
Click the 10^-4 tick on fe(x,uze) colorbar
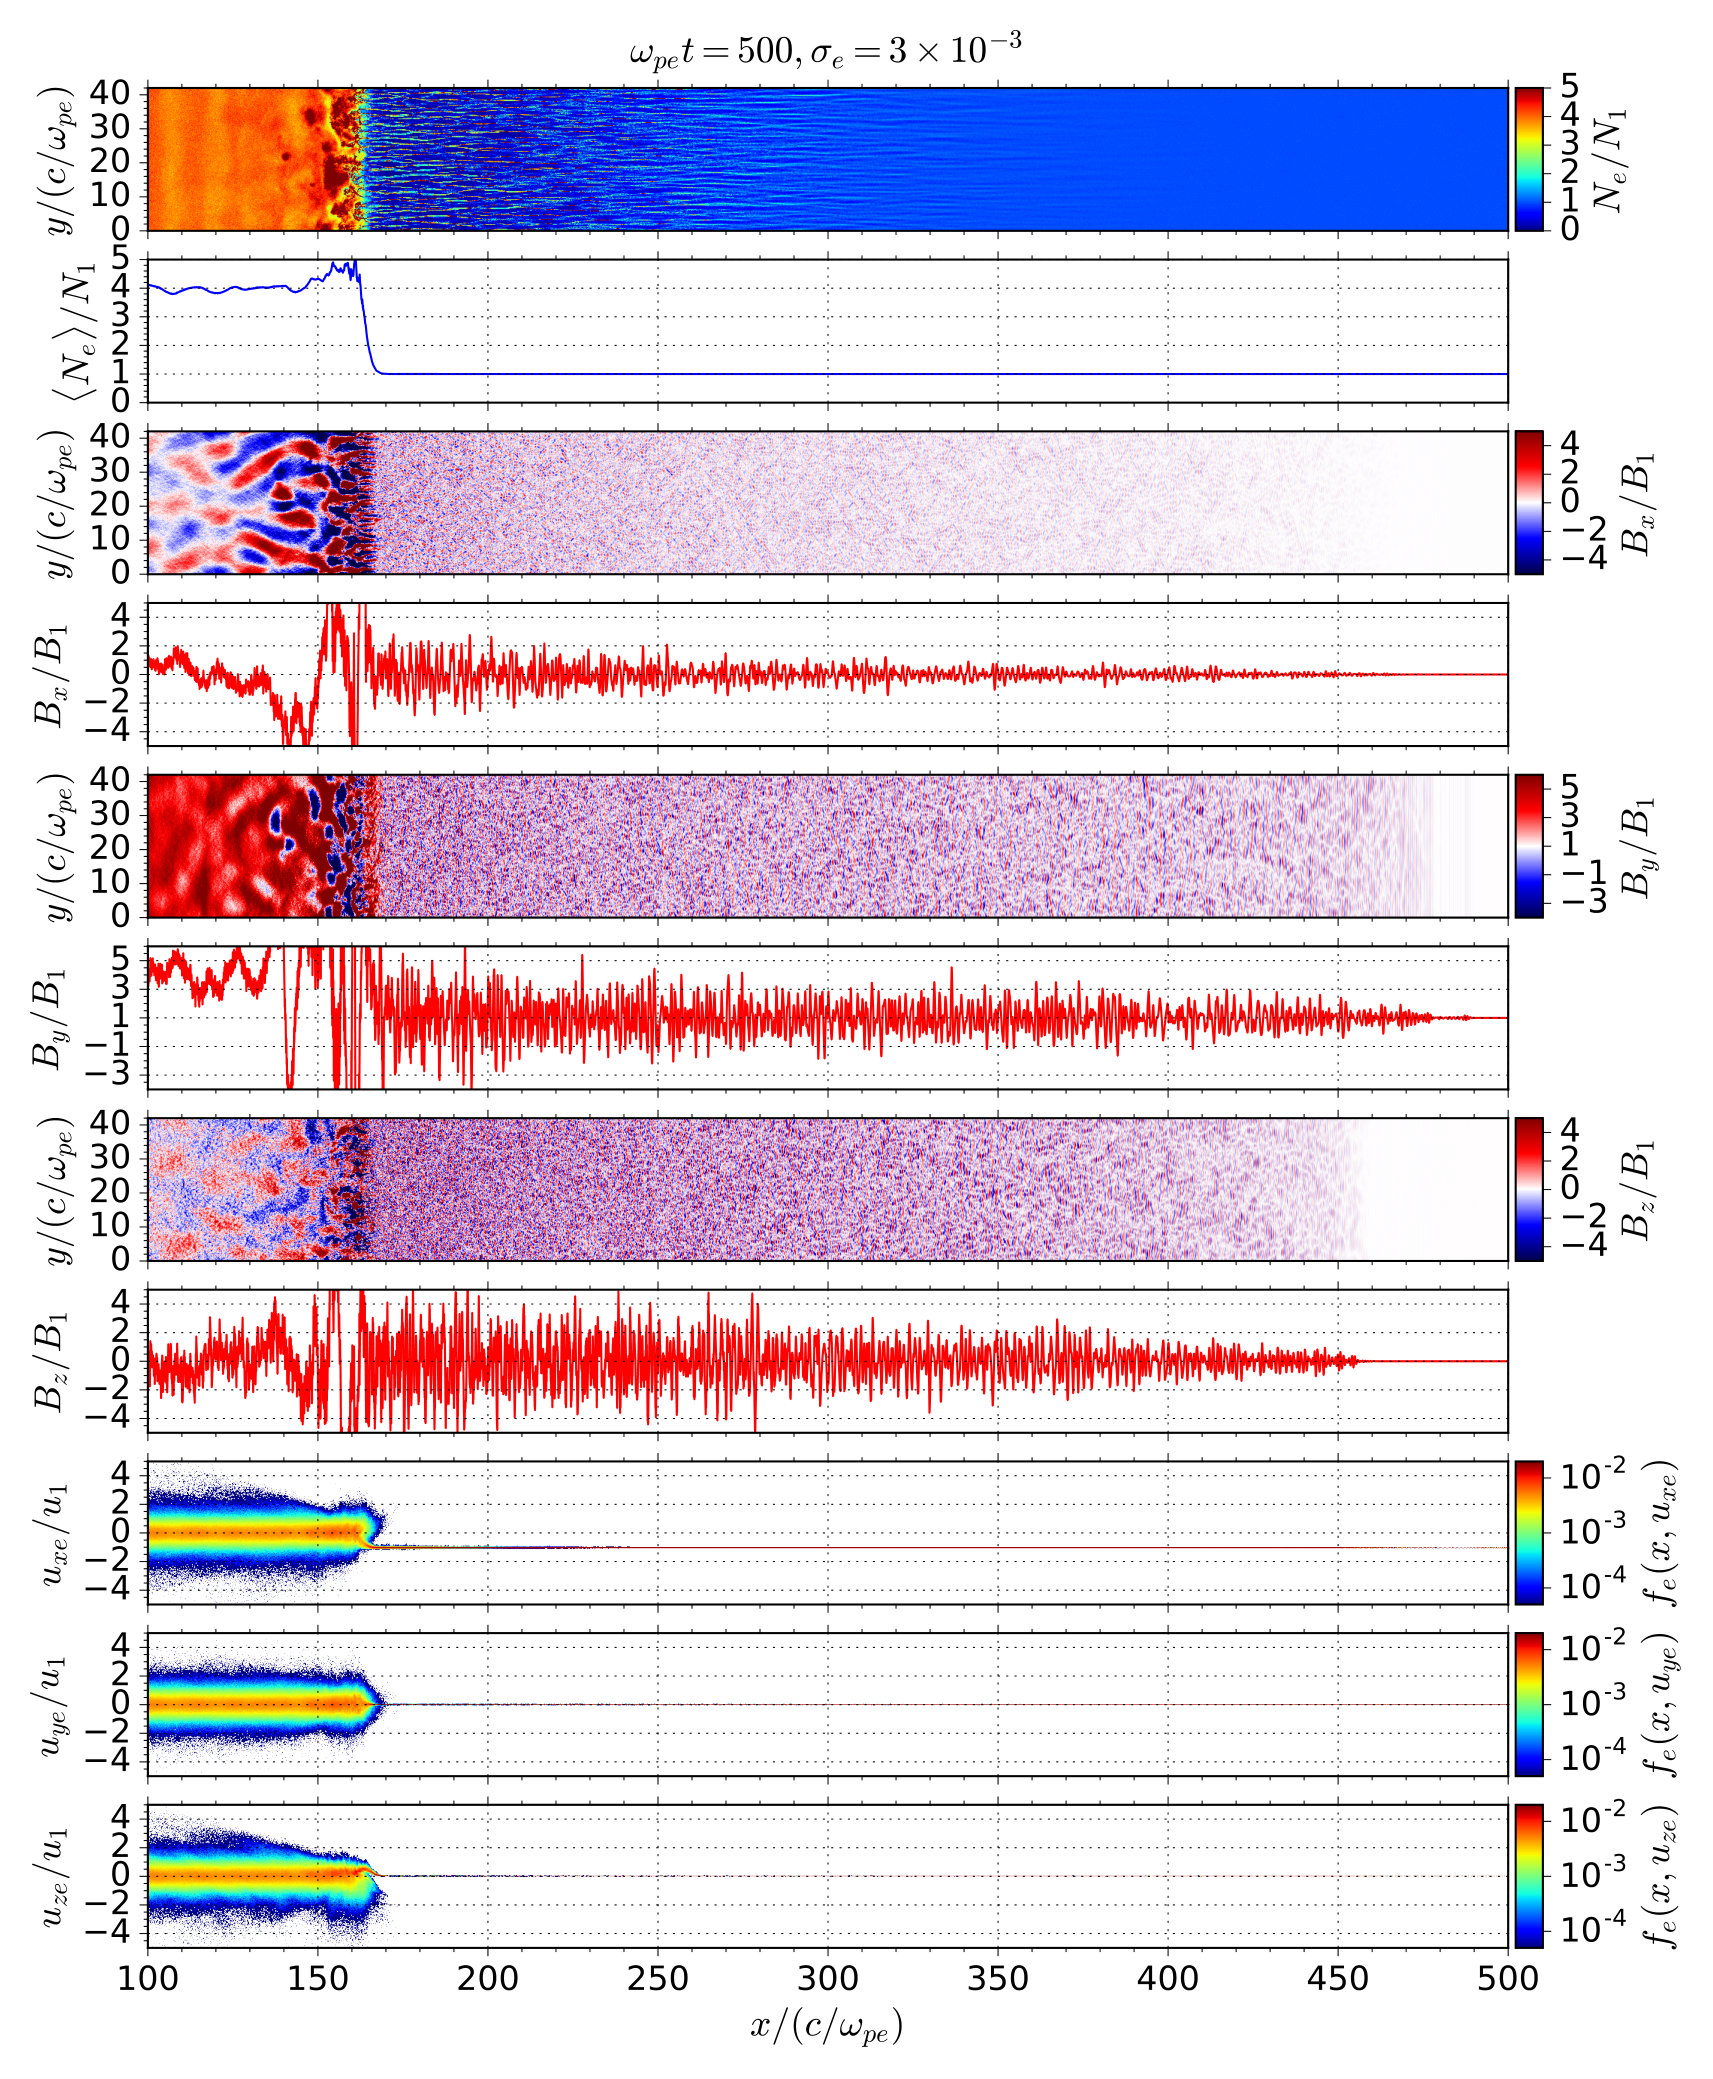1594,1928
